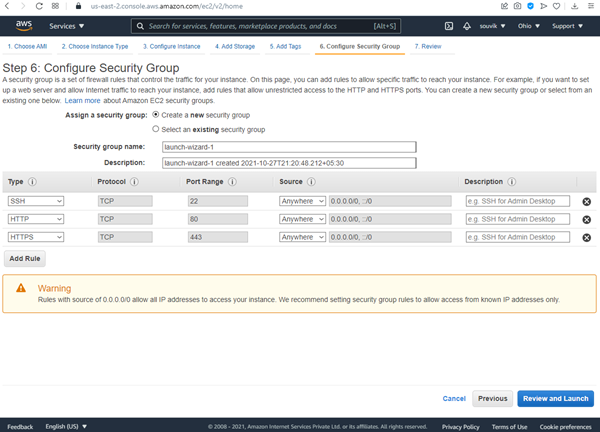This screenshot has width=600, height=432.
Task: Open the souvik account menu
Action: [x=492, y=26]
